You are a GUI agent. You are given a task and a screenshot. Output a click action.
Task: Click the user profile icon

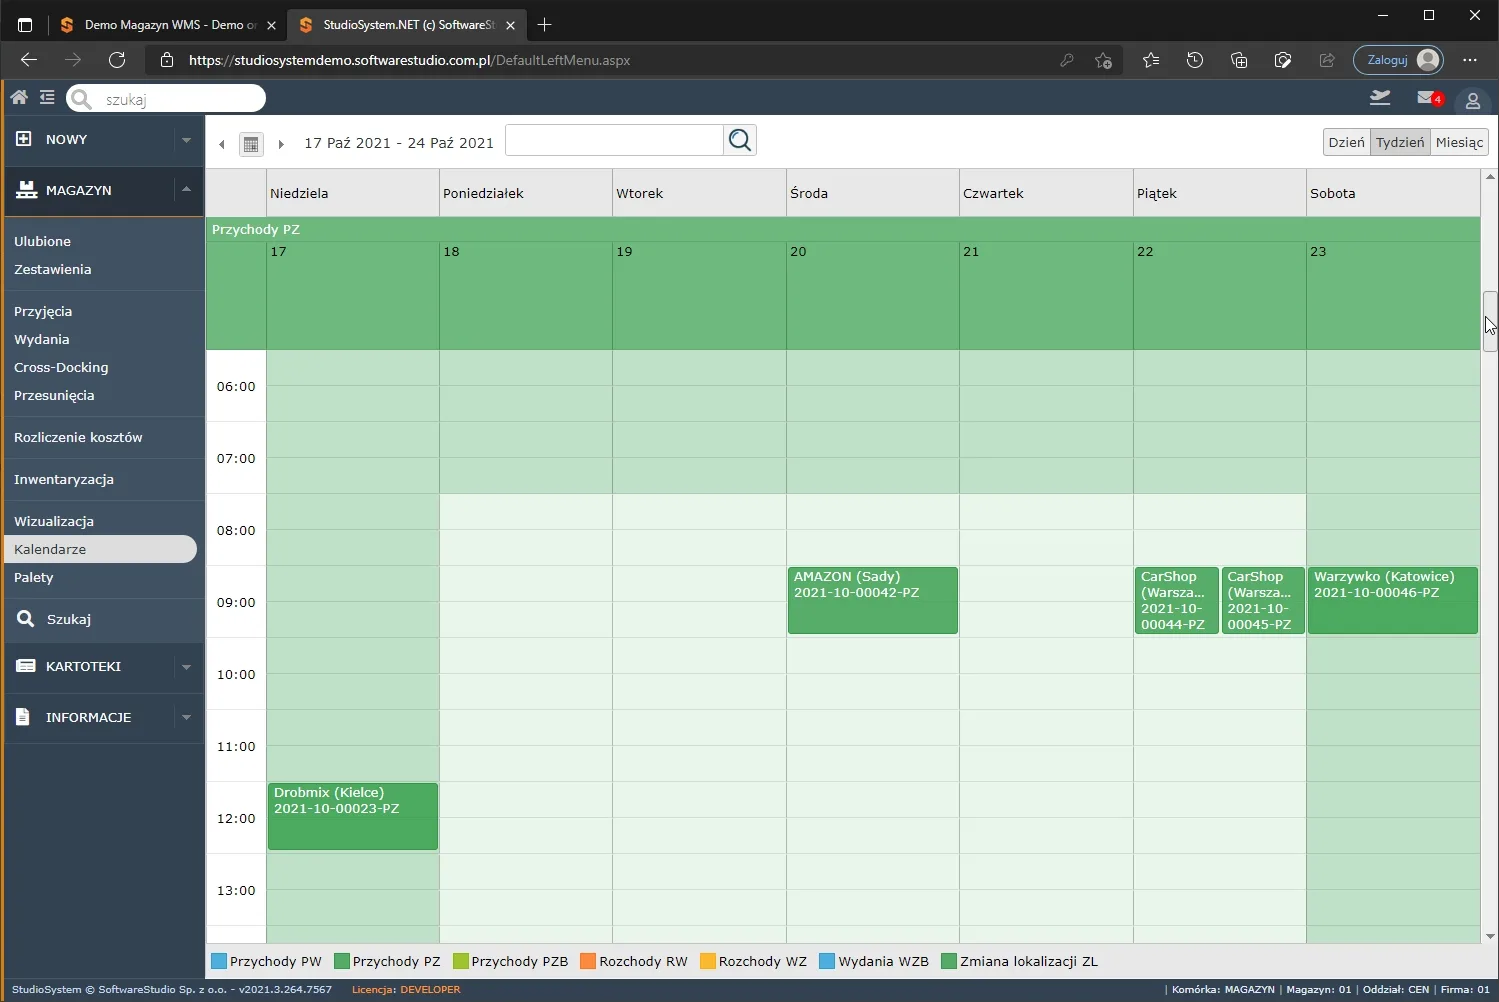pos(1472,100)
